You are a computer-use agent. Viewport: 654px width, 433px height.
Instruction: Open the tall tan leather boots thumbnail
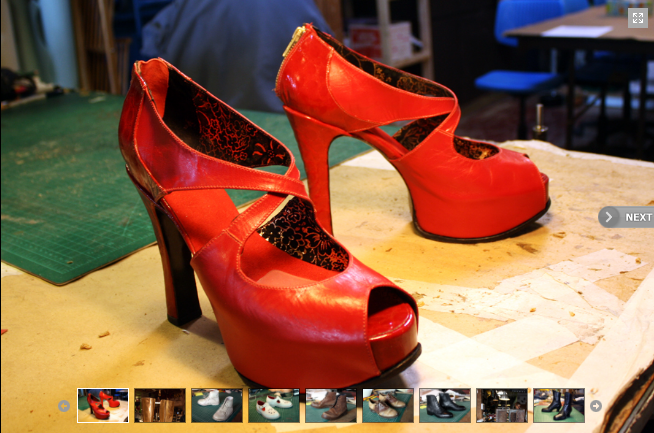[160, 405]
